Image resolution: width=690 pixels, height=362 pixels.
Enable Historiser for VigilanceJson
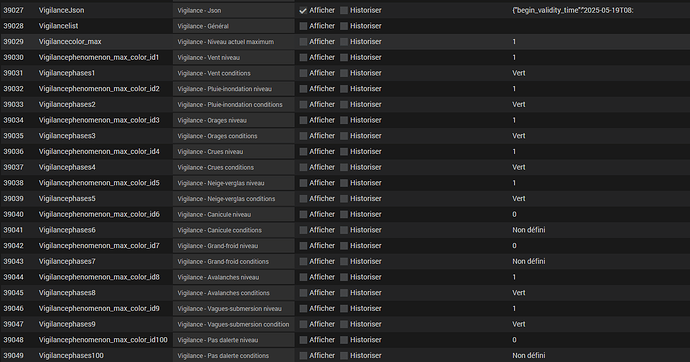coord(344,11)
